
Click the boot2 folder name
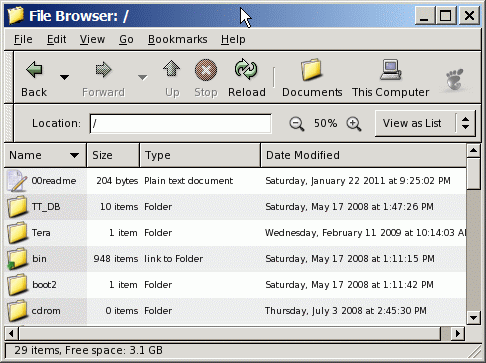44,285
